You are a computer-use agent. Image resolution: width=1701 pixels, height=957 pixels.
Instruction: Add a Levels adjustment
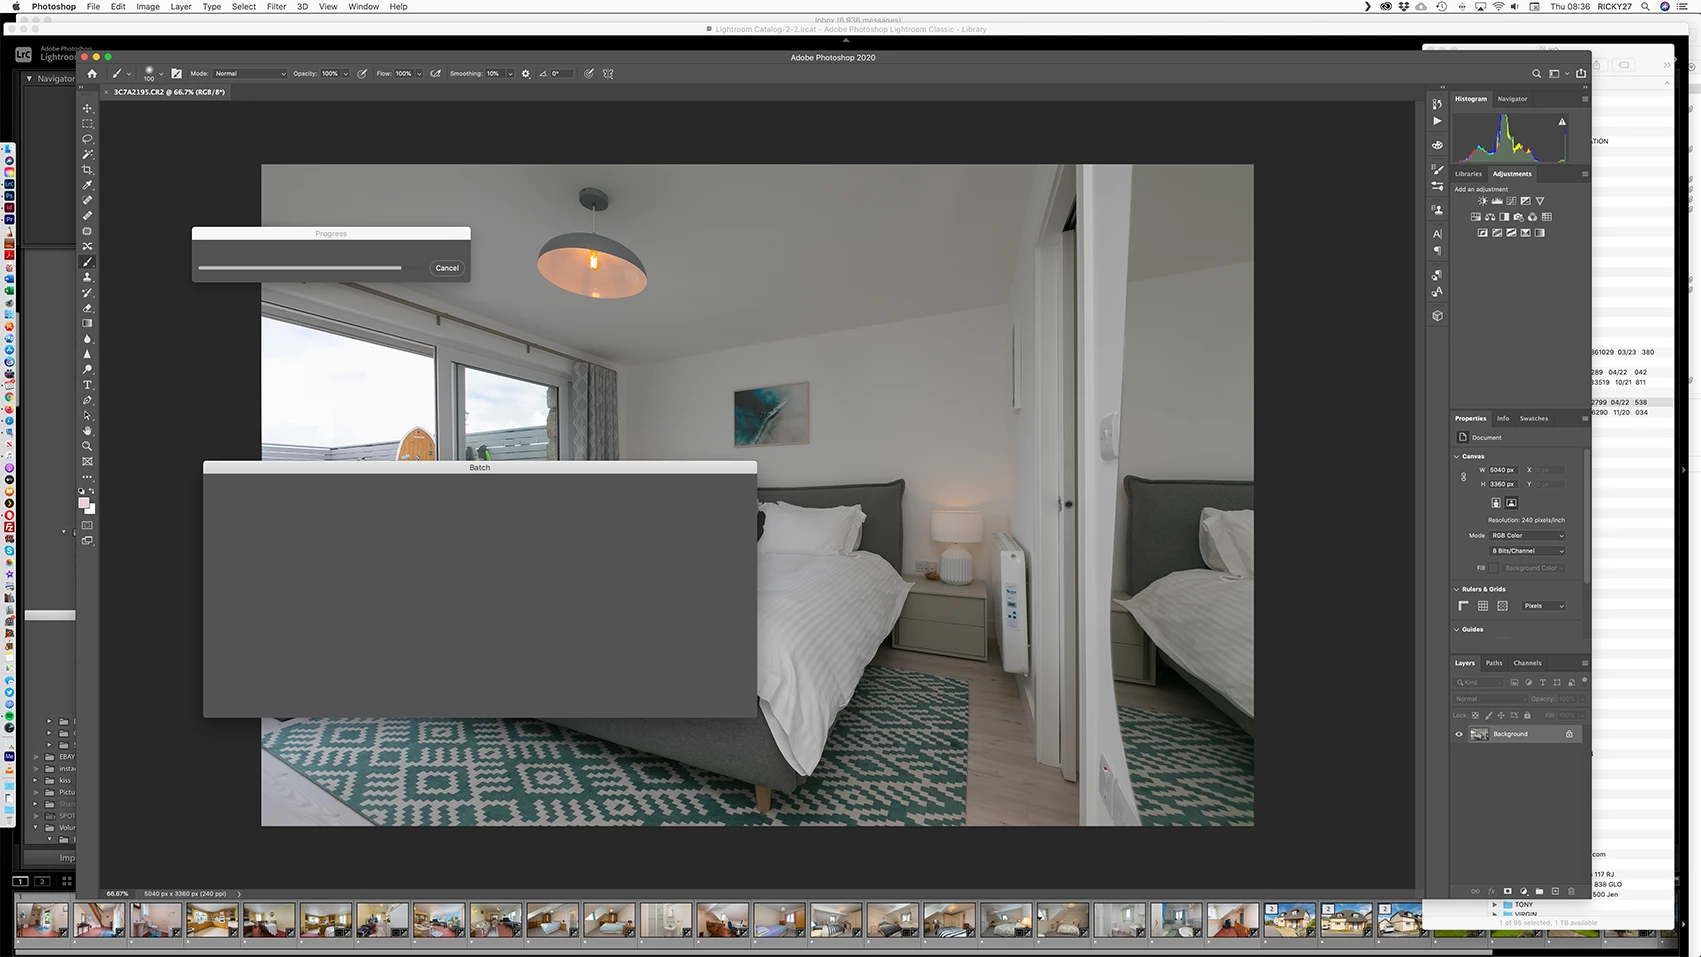click(x=1497, y=201)
